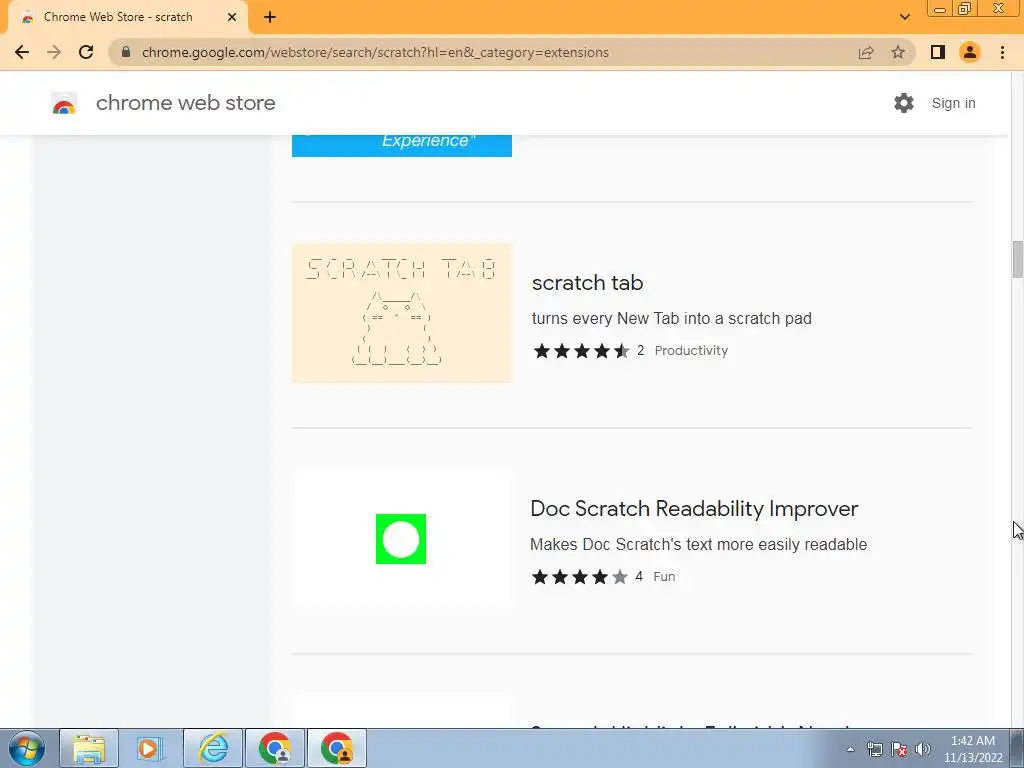Click the page vertical scrollbar thumb
1024x768 pixels.
click(1017, 260)
